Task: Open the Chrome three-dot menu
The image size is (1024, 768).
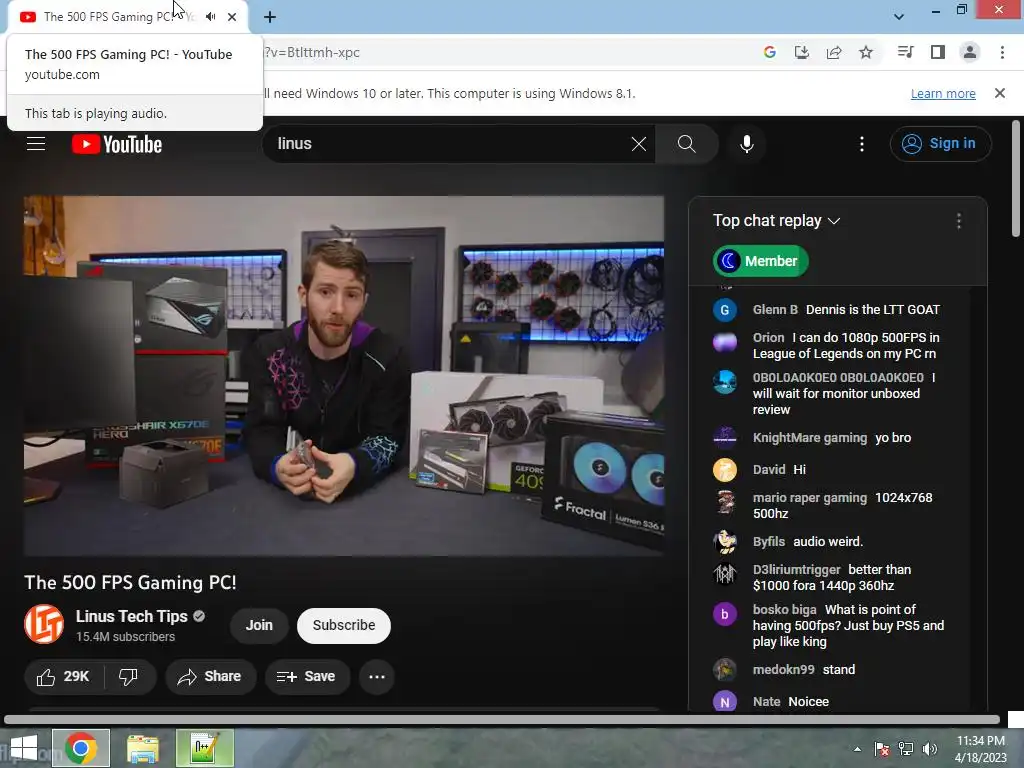Action: (x=1002, y=52)
